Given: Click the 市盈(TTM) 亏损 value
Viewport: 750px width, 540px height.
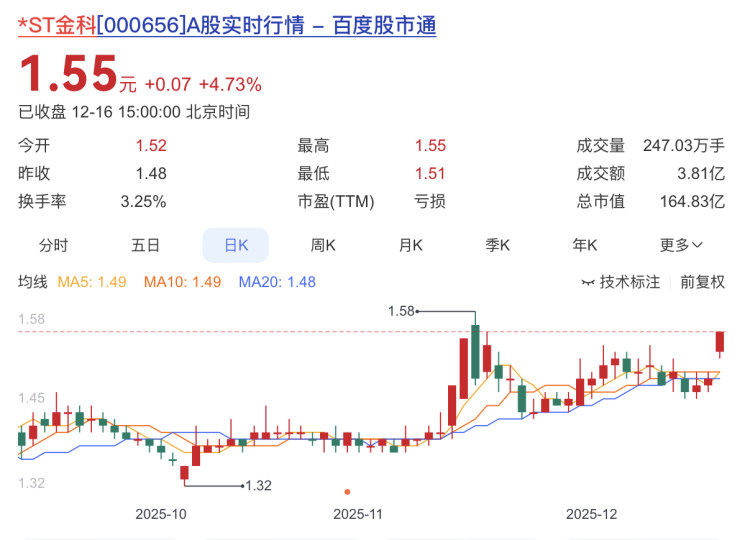Looking at the screenshot, I should tap(430, 201).
